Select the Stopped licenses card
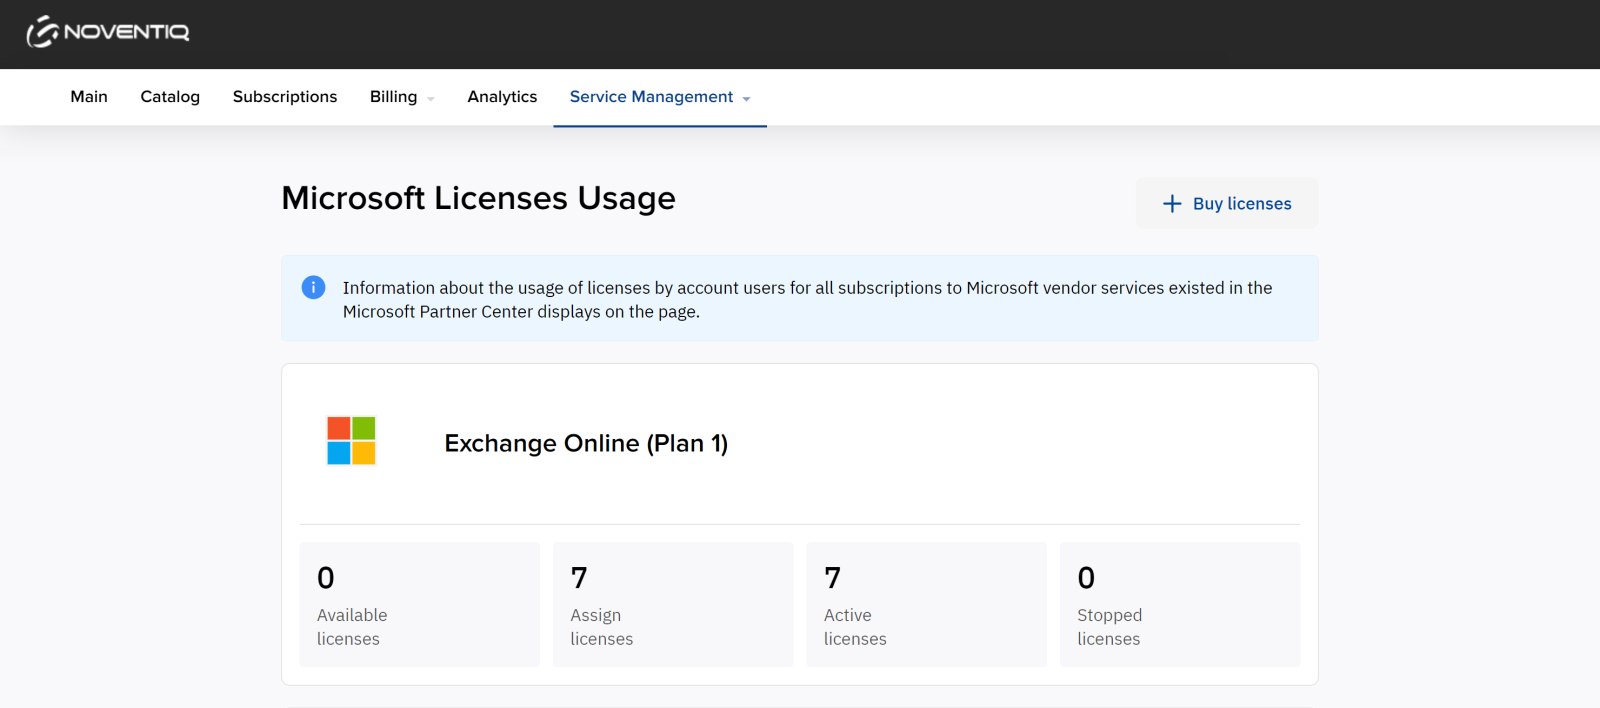Screen dimensions: 1600x708 pyautogui.click(x=1179, y=605)
